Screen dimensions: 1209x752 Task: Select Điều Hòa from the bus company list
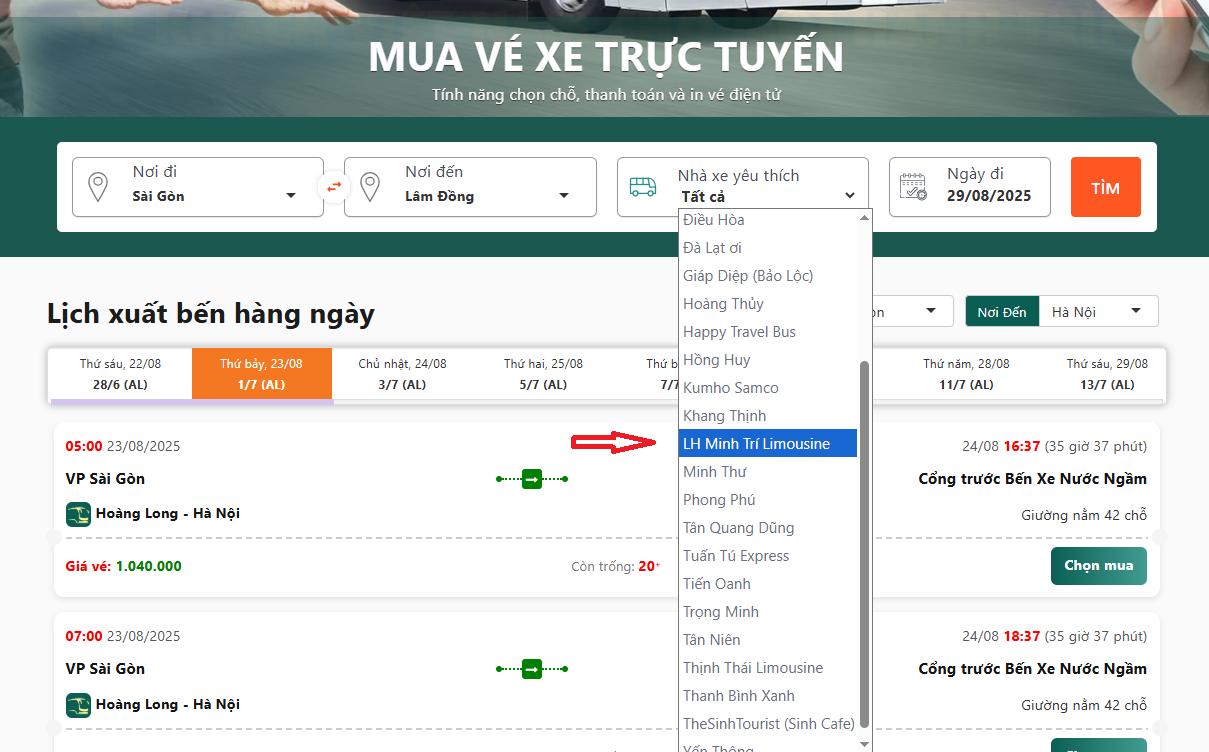click(768, 220)
